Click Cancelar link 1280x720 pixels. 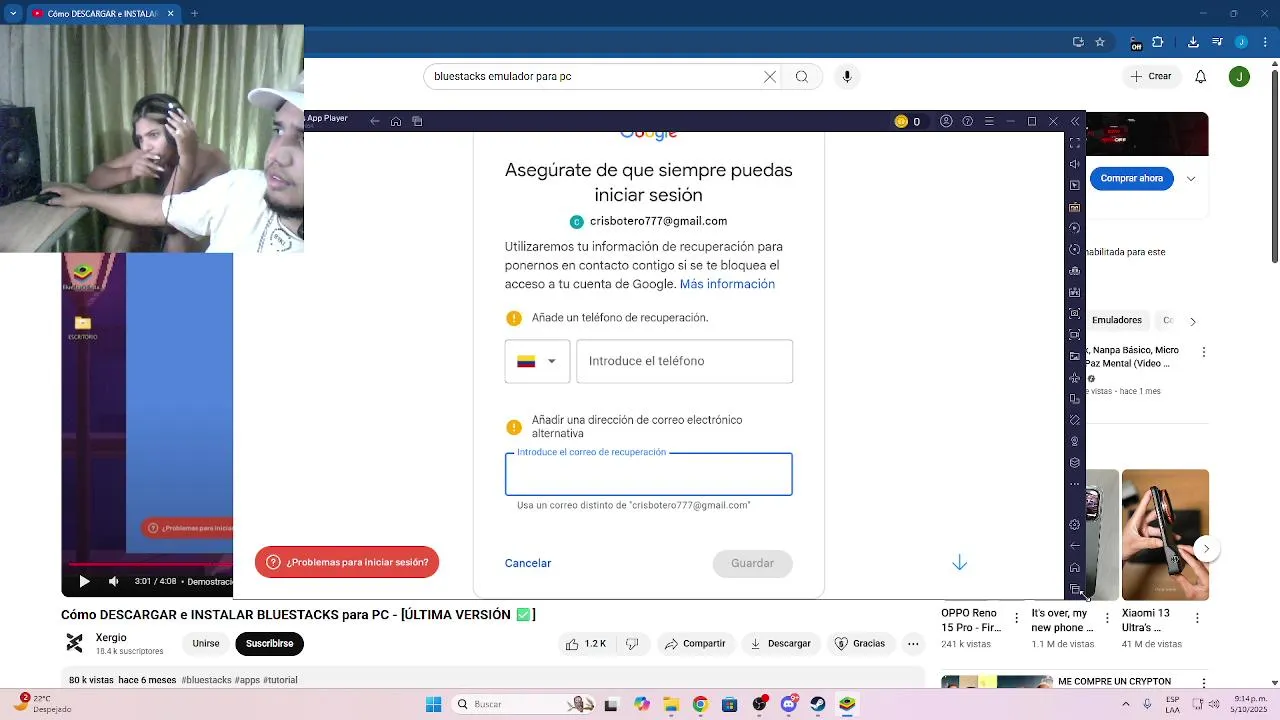pyautogui.click(x=528, y=563)
